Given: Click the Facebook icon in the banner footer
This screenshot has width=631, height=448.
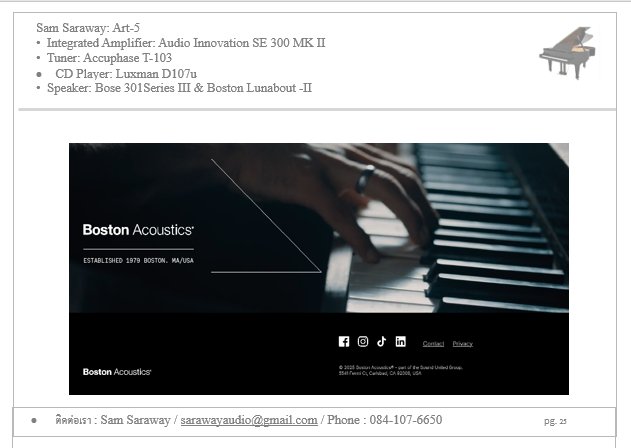Looking at the screenshot, I should [x=344, y=342].
